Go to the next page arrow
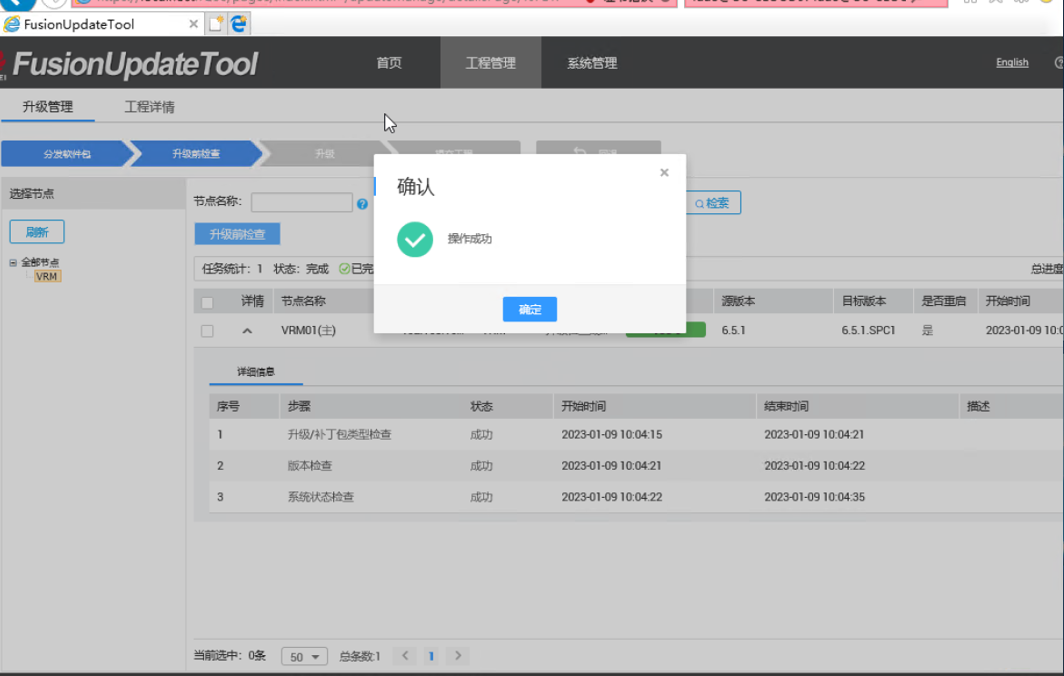This screenshot has width=1064, height=676. 458,656
